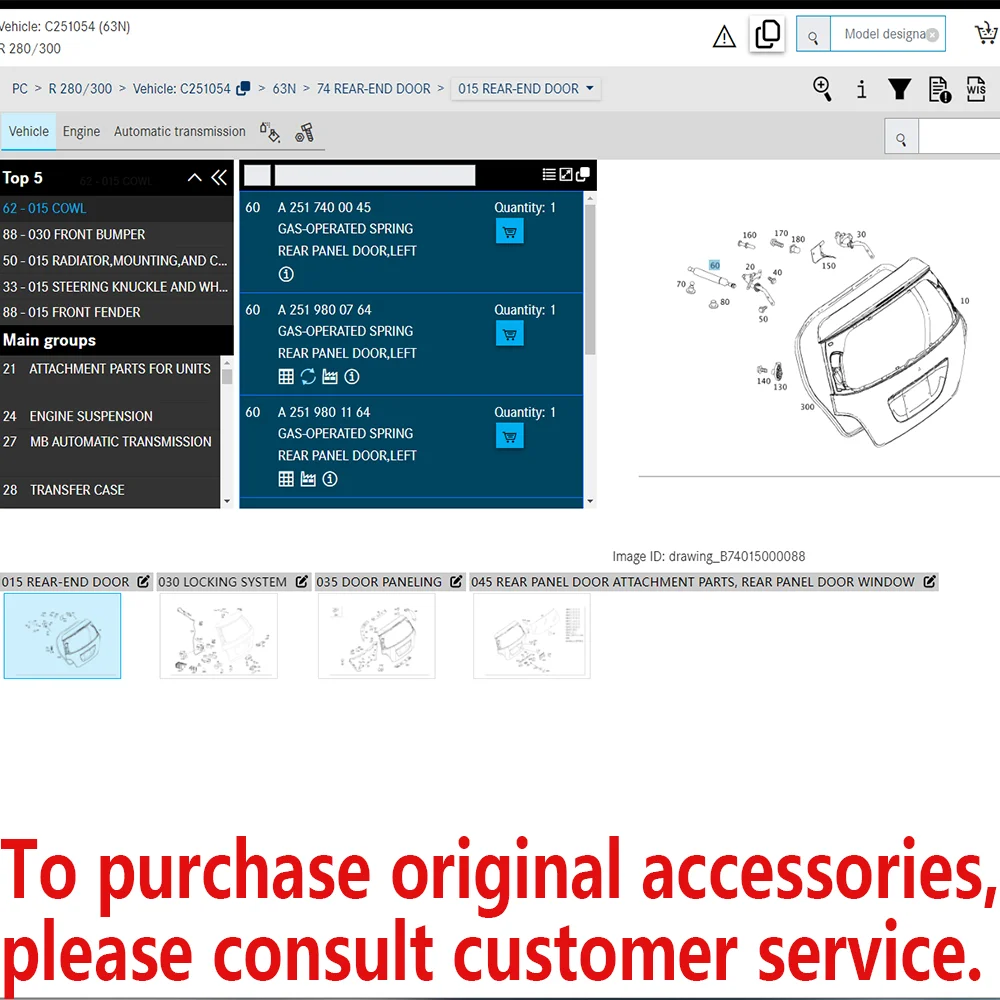
Task: Open table icon for A 251 980 07 64
Action: 286,377
